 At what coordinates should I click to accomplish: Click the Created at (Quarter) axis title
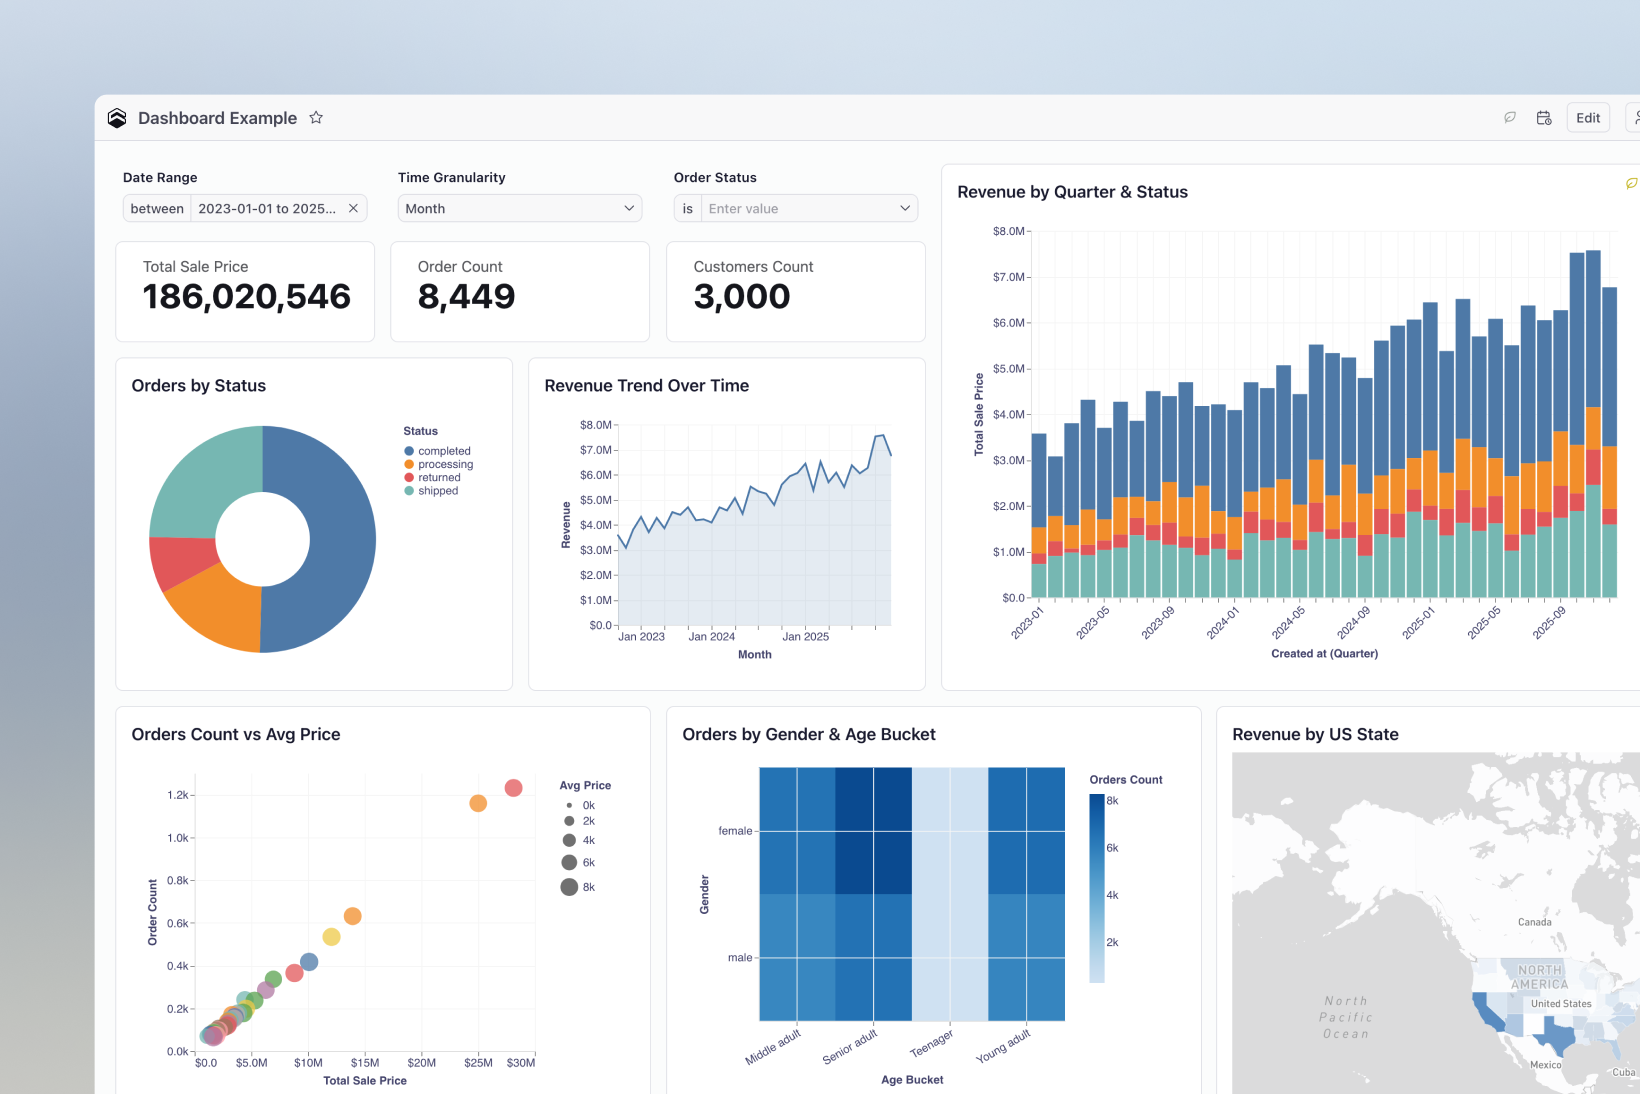tap(1324, 653)
